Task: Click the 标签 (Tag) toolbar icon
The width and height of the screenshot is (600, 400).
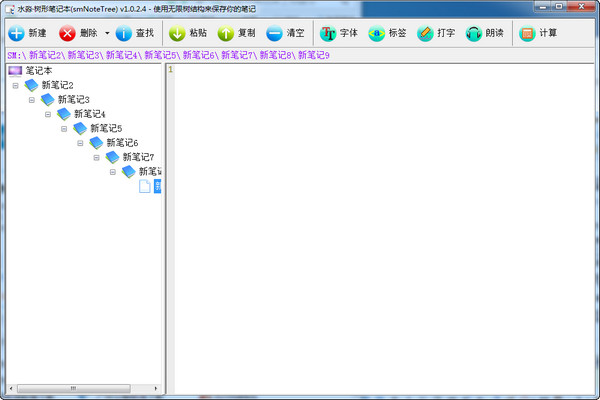Action: pos(376,33)
